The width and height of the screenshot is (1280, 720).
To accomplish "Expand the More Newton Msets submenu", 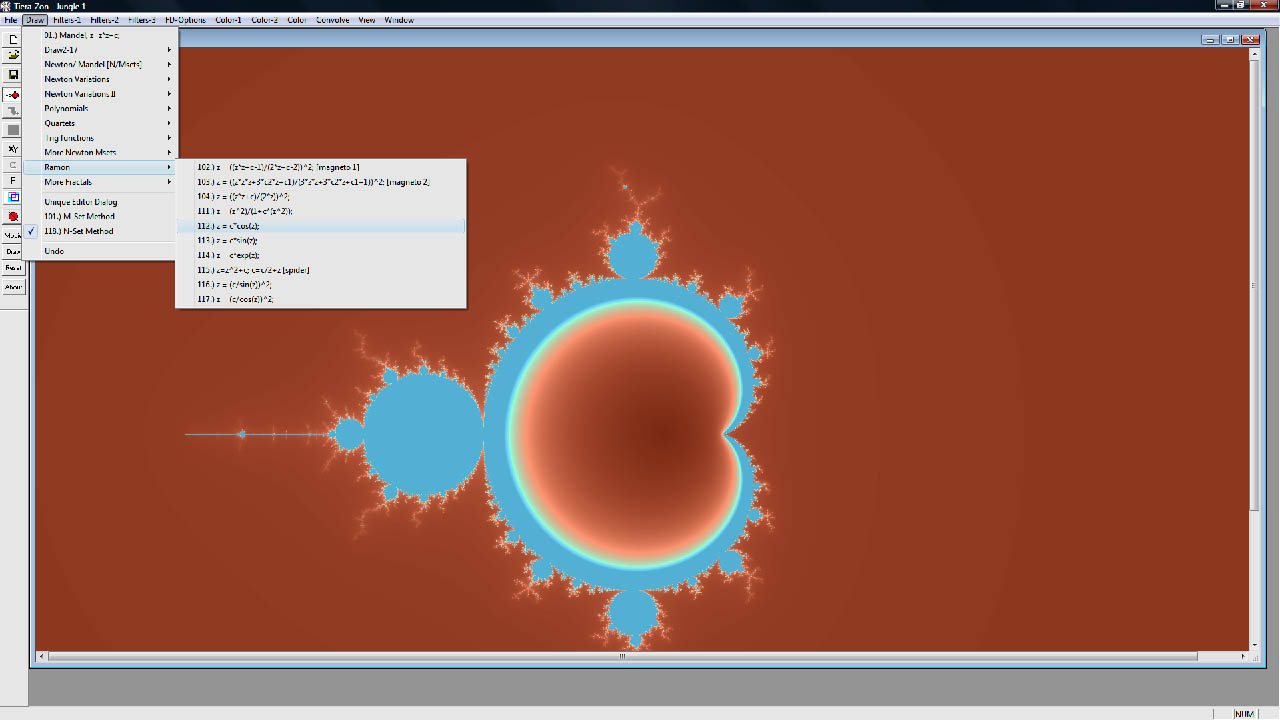I will coord(100,152).
